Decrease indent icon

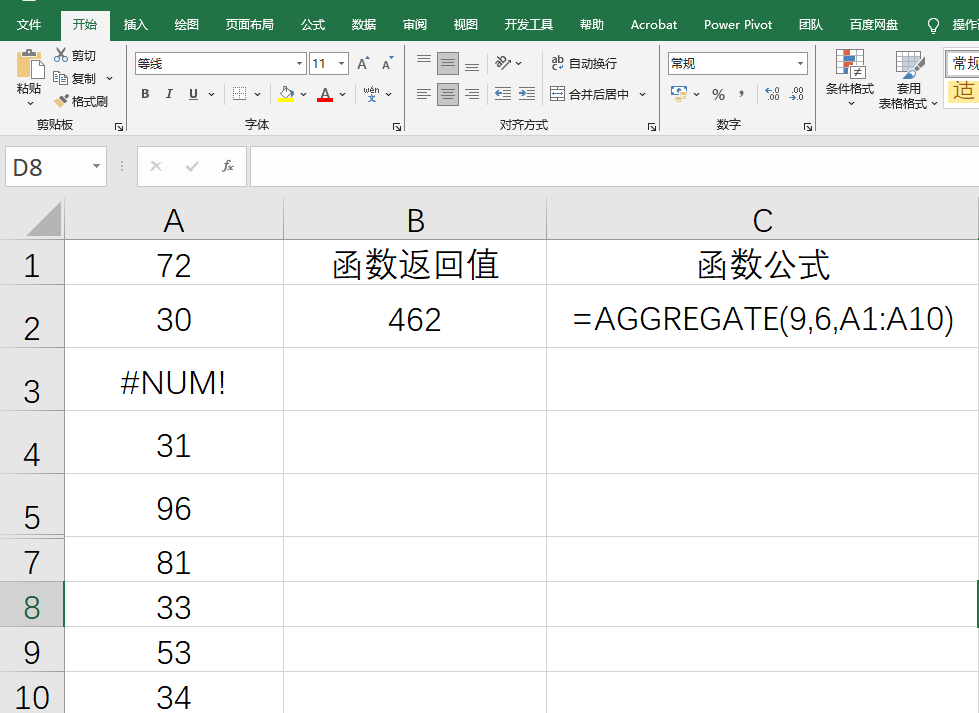pyautogui.click(x=503, y=94)
